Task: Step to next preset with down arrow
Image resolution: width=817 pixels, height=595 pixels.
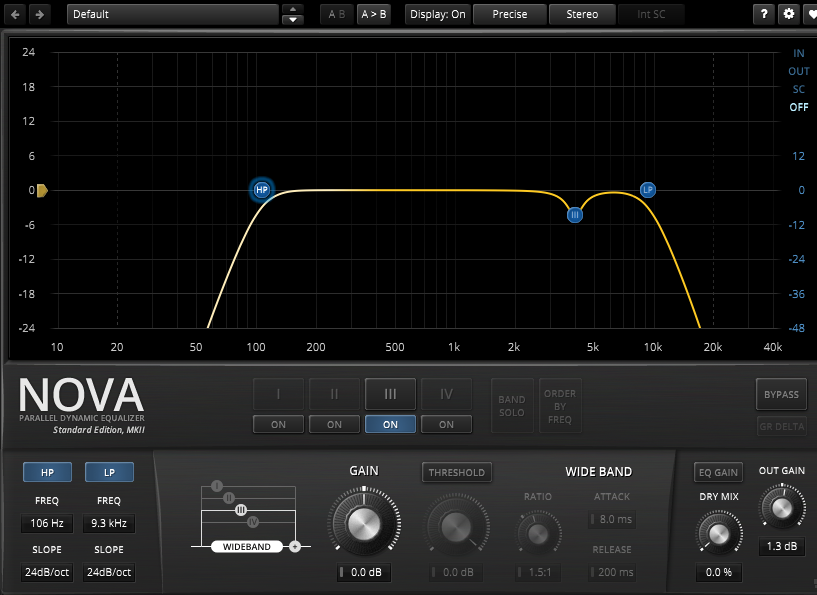Action: point(293,20)
